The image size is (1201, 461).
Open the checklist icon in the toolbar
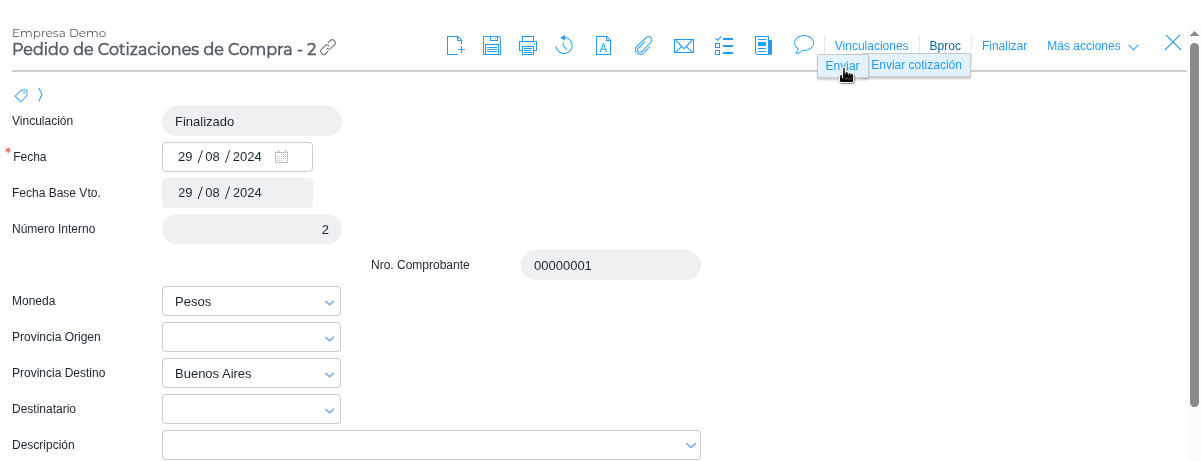click(724, 45)
